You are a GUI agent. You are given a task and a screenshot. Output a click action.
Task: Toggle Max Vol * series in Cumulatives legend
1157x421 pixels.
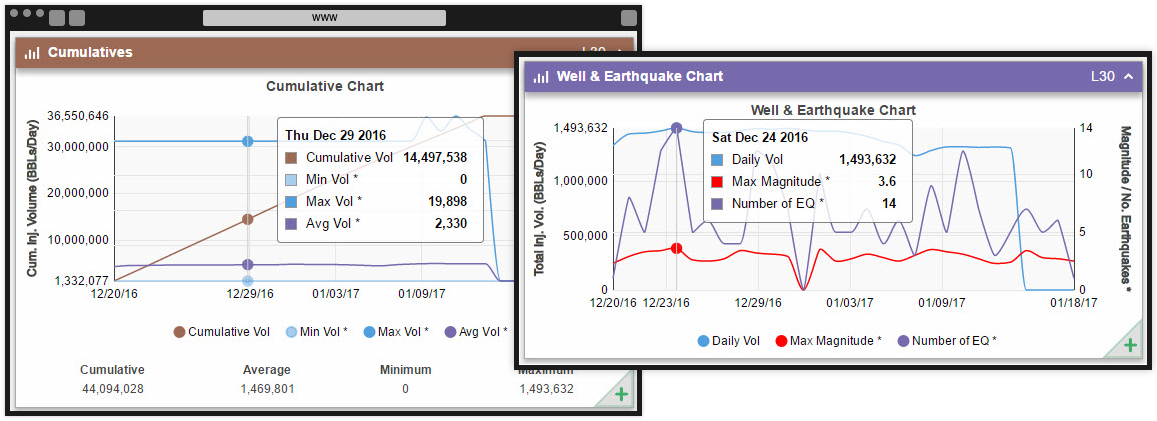396,332
